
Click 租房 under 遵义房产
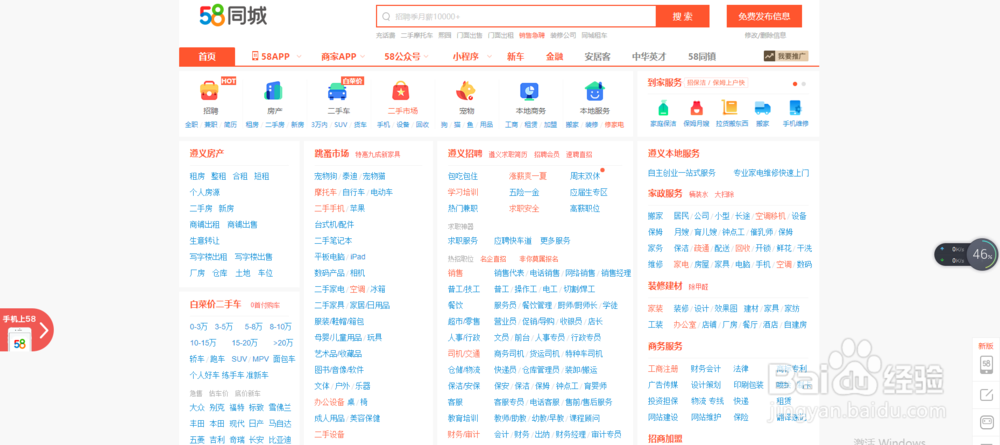pyautogui.click(x=197, y=177)
